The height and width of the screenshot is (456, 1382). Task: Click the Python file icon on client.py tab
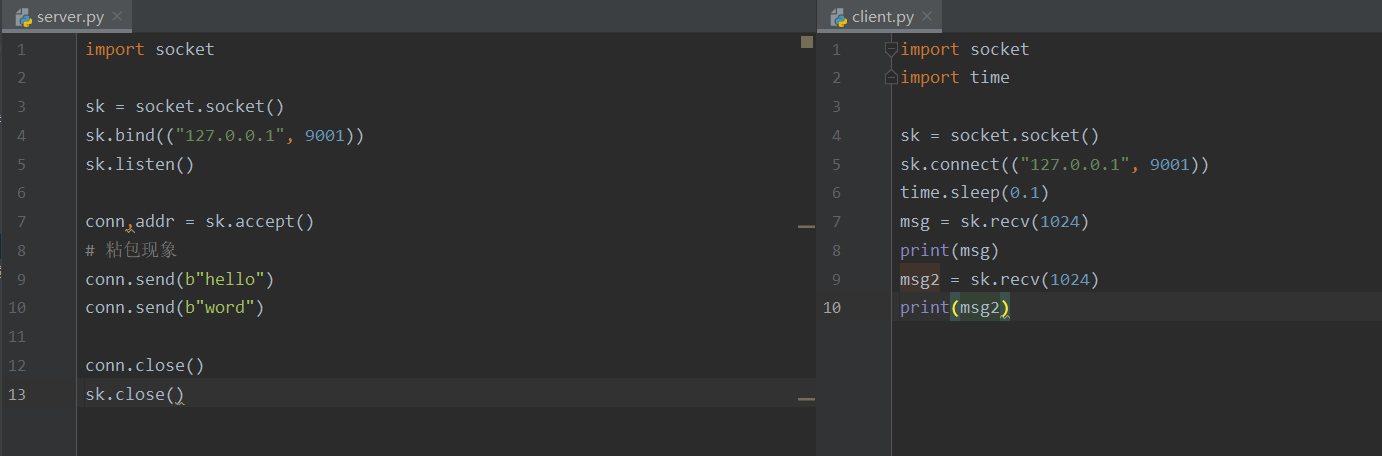coord(837,17)
